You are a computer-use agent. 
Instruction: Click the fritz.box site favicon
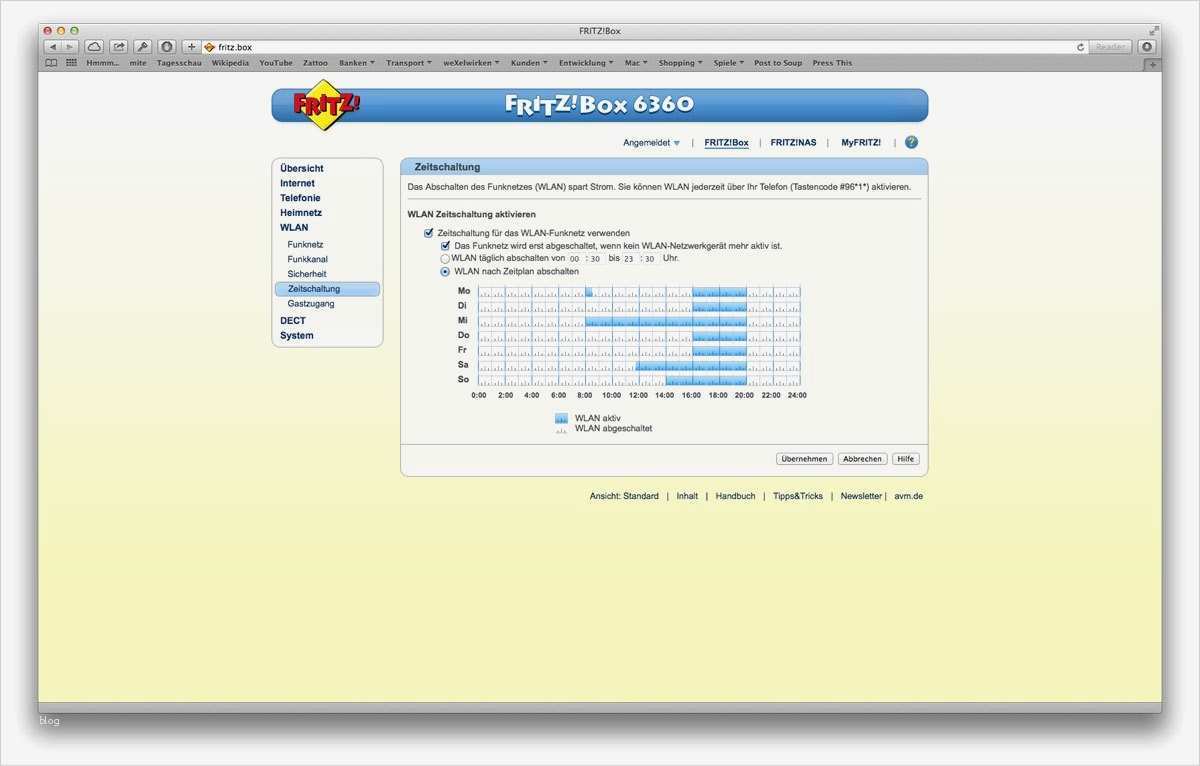click(209, 47)
